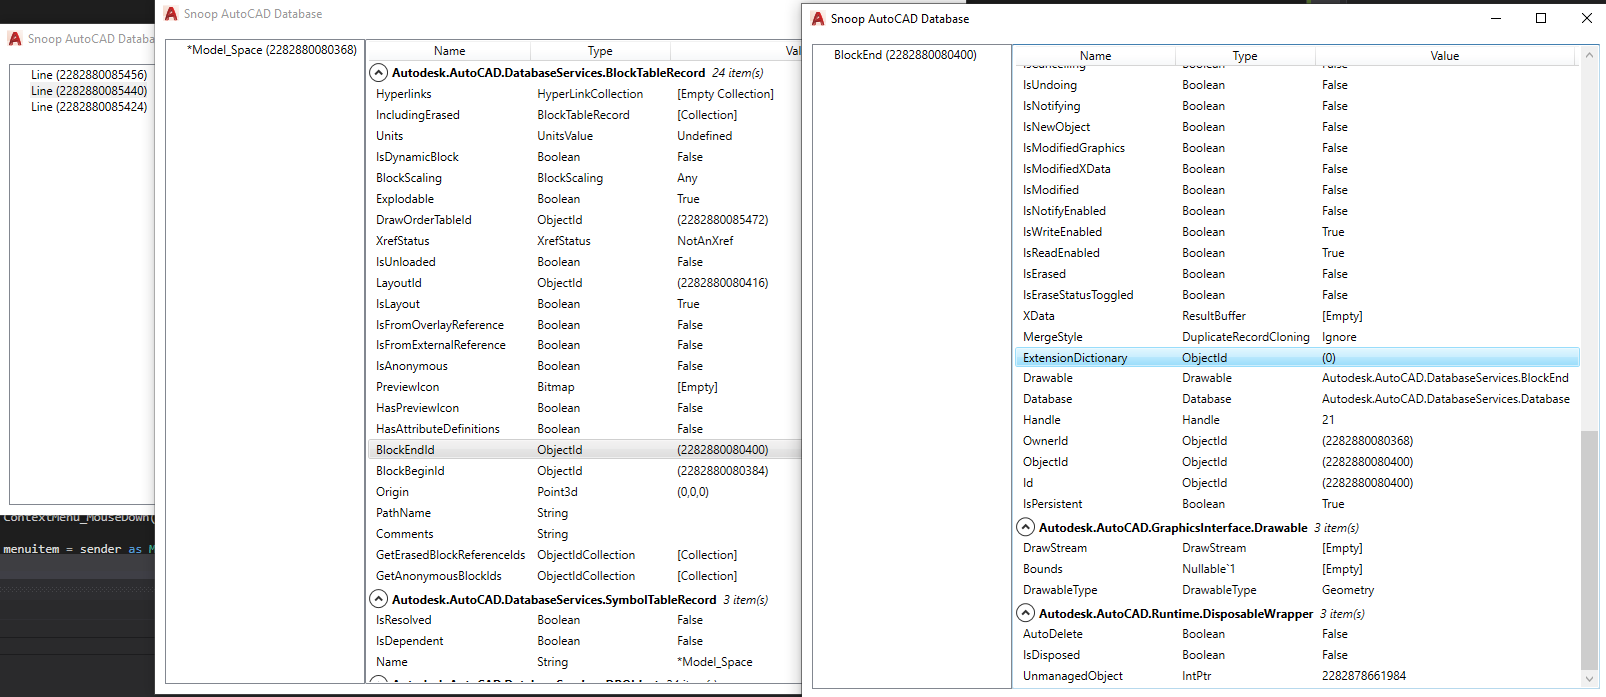Select the Explodable row
This screenshot has width=1606, height=697.
pos(585,199)
